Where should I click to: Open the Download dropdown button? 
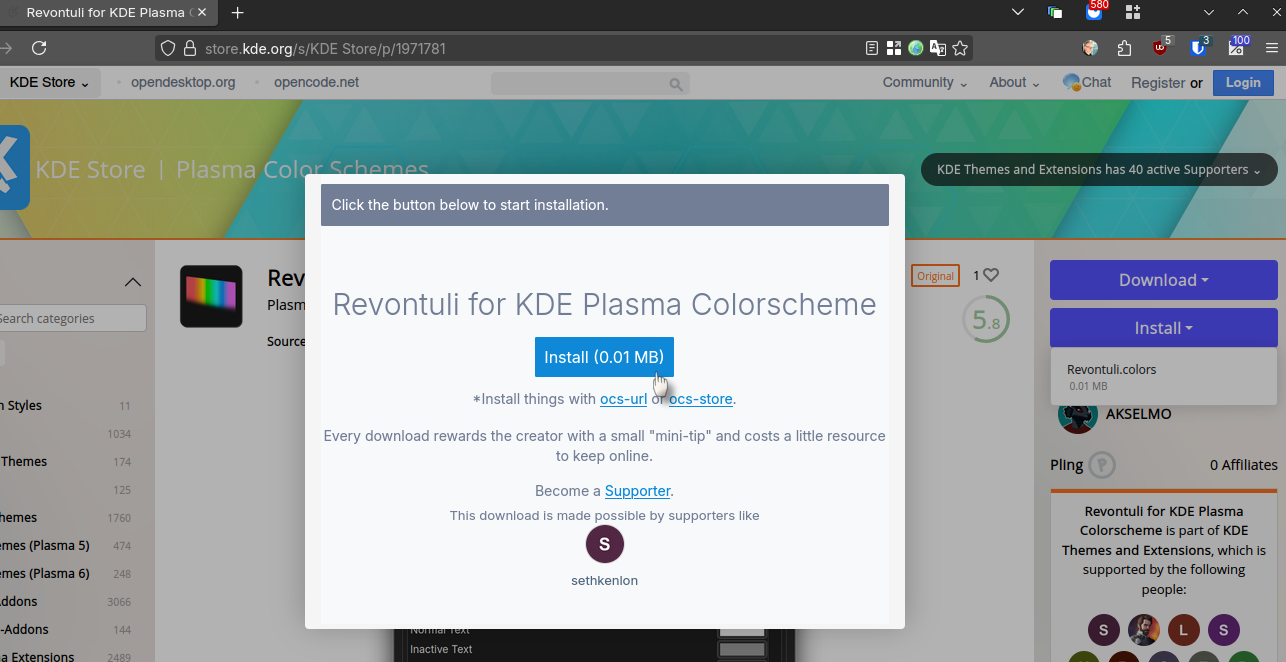tap(1164, 280)
